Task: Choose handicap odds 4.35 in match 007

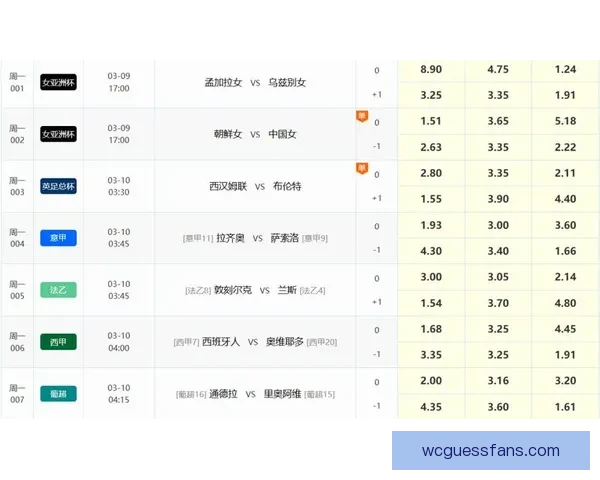Action: (431, 407)
